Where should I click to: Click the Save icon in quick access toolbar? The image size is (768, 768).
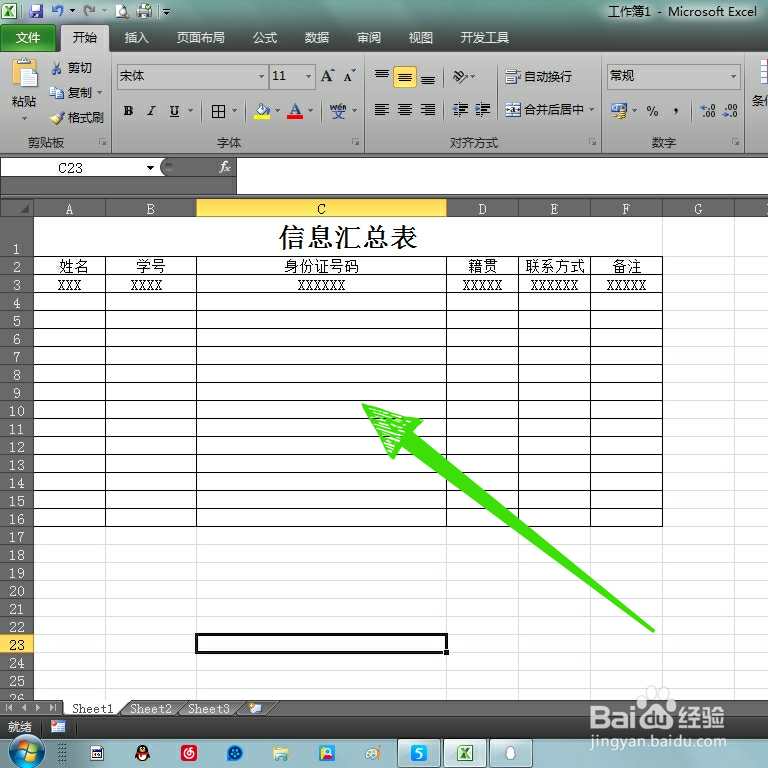click(x=36, y=11)
